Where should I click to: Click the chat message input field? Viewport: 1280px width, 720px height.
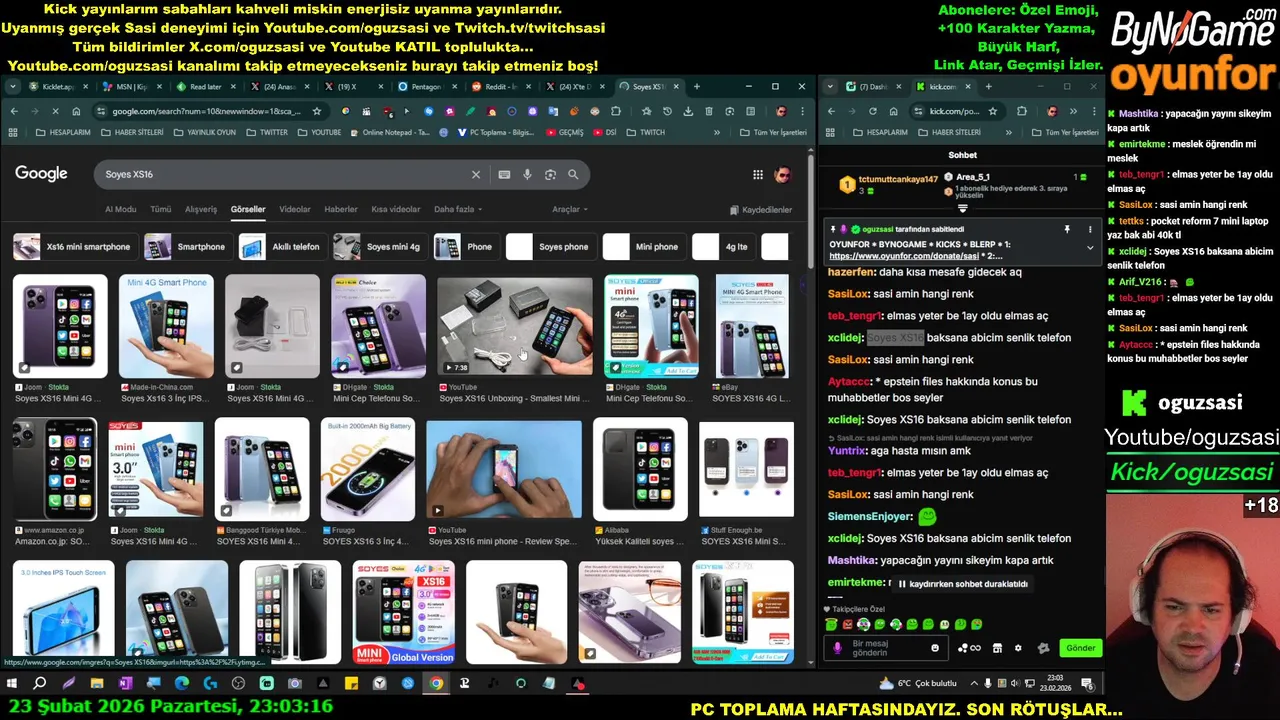point(885,648)
